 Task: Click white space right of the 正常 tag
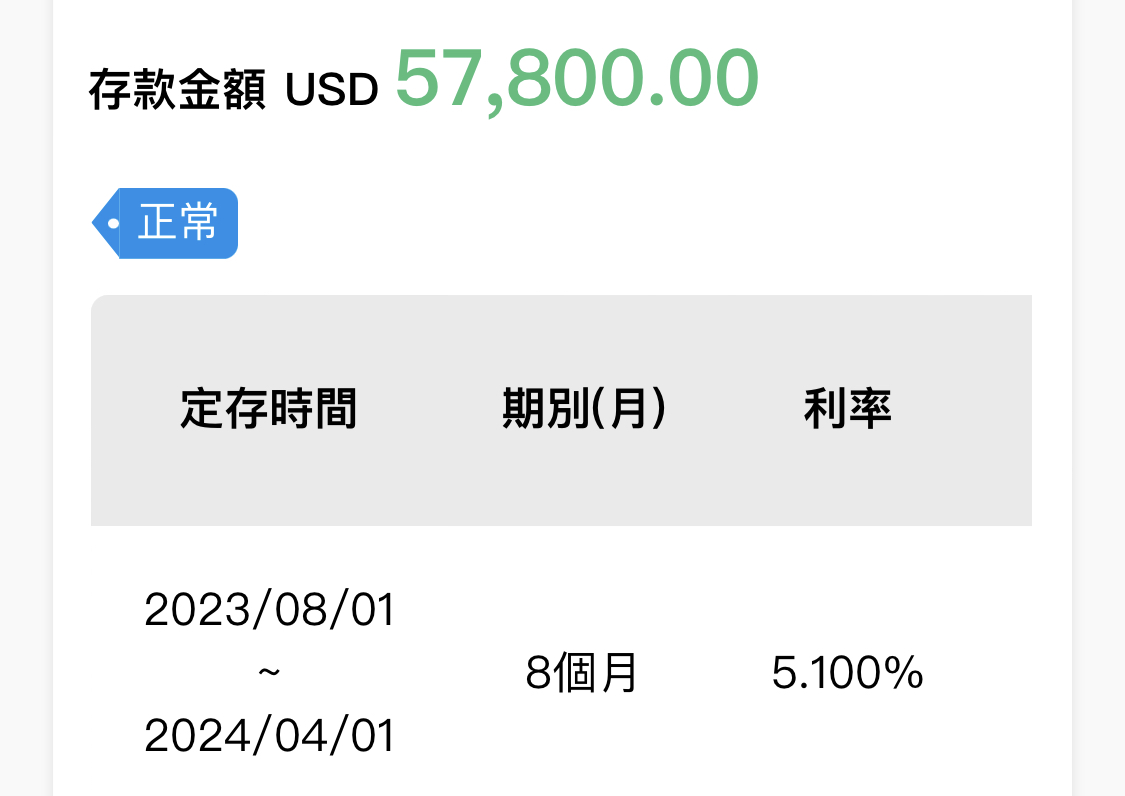[x=600, y=223]
